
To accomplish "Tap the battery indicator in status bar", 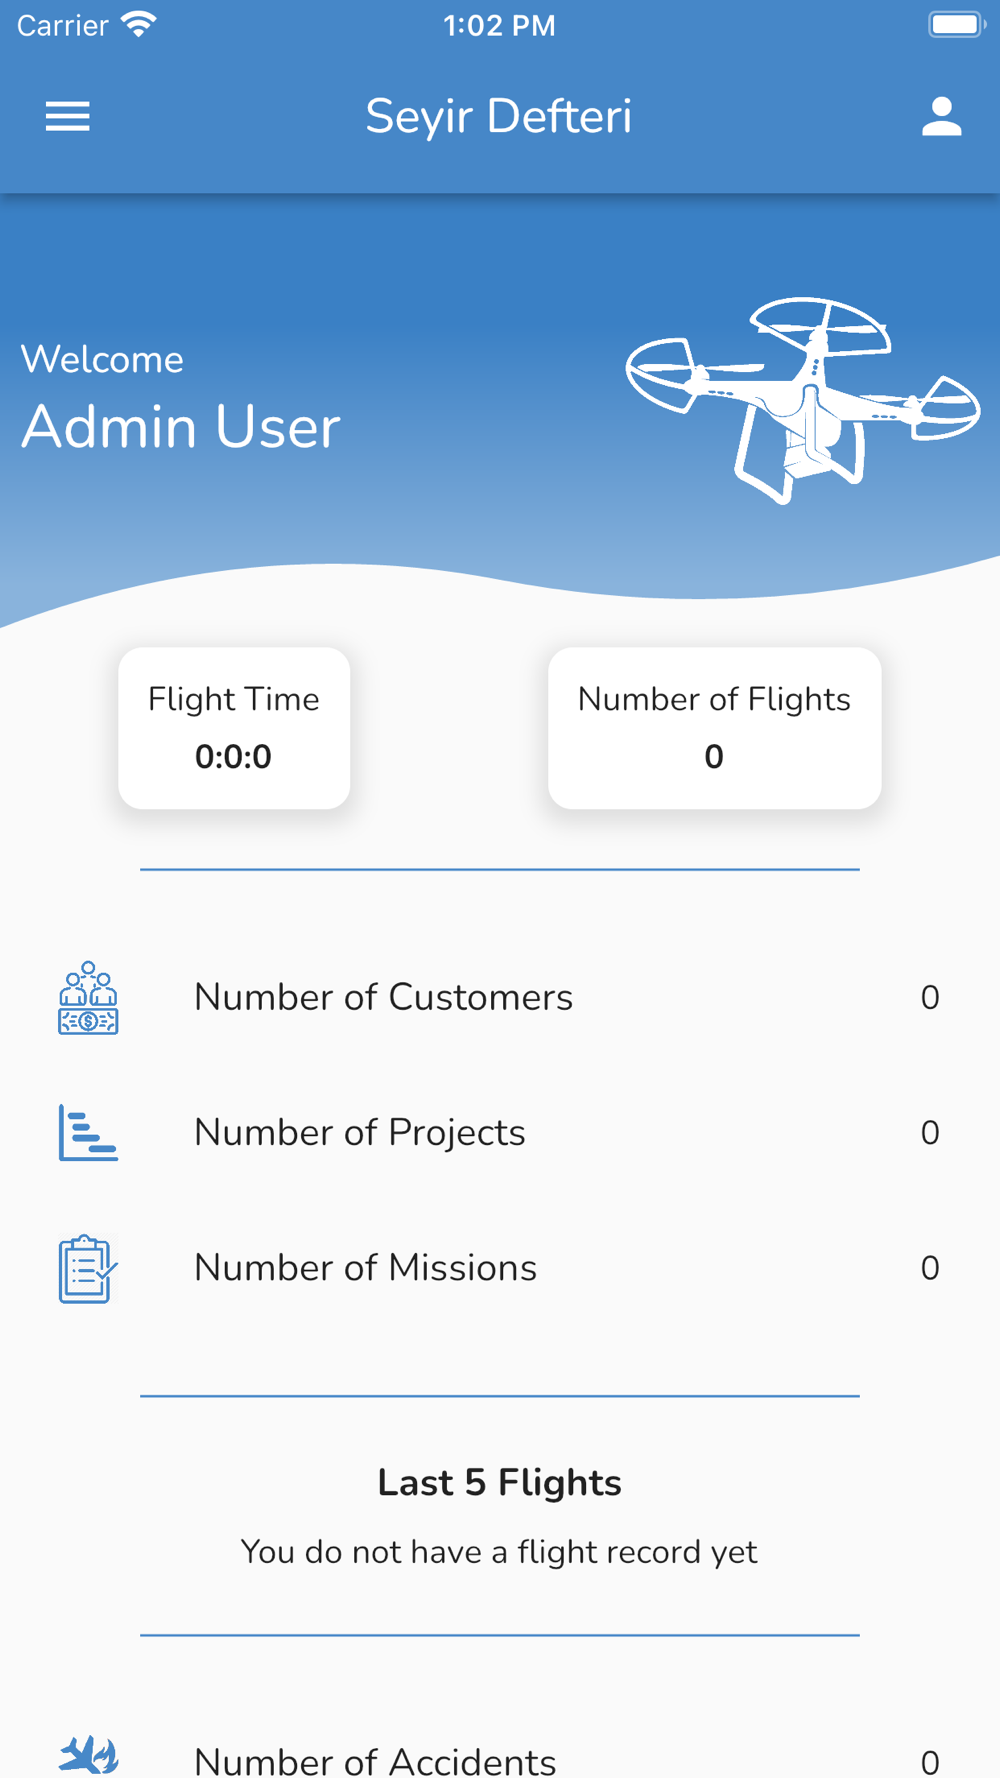I will click(957, 25).
